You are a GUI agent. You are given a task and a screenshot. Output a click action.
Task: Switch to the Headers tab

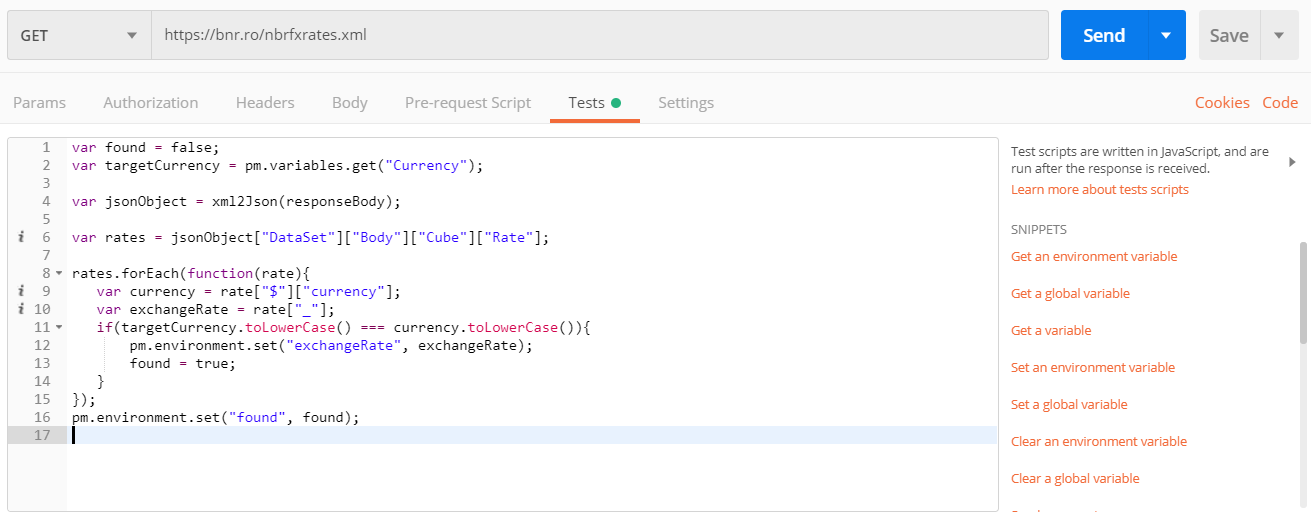(265, 103)
